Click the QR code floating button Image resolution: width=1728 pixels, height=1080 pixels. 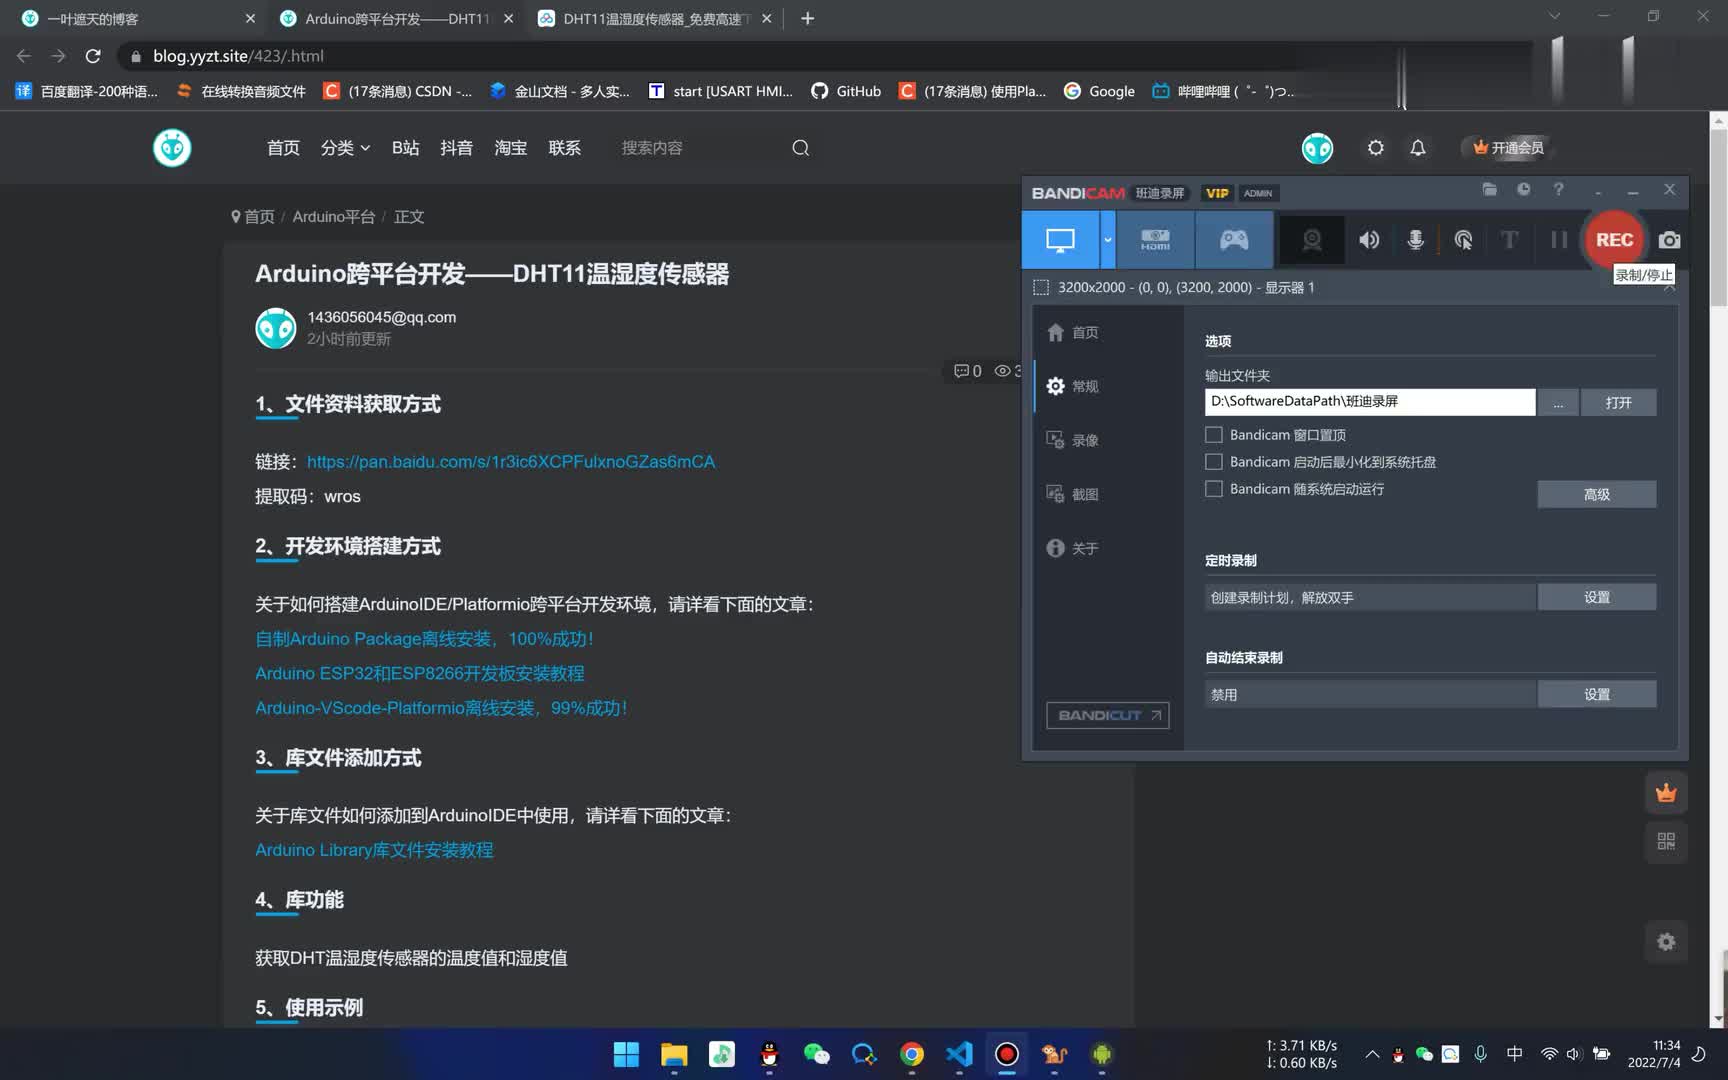(1666, 841)
